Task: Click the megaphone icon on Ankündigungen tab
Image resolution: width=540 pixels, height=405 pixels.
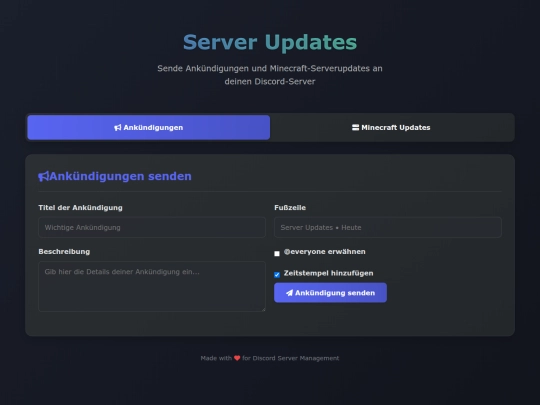Action: click(x=118, y=127)
